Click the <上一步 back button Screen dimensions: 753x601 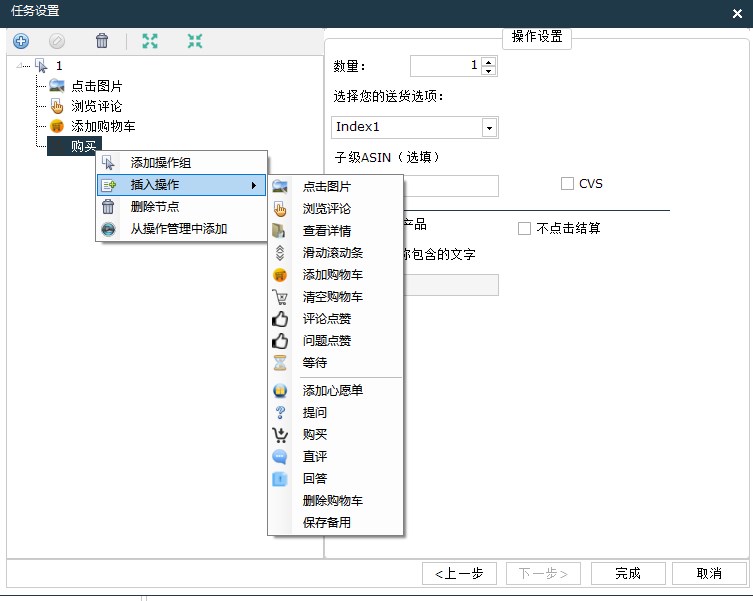click(459, 574)
